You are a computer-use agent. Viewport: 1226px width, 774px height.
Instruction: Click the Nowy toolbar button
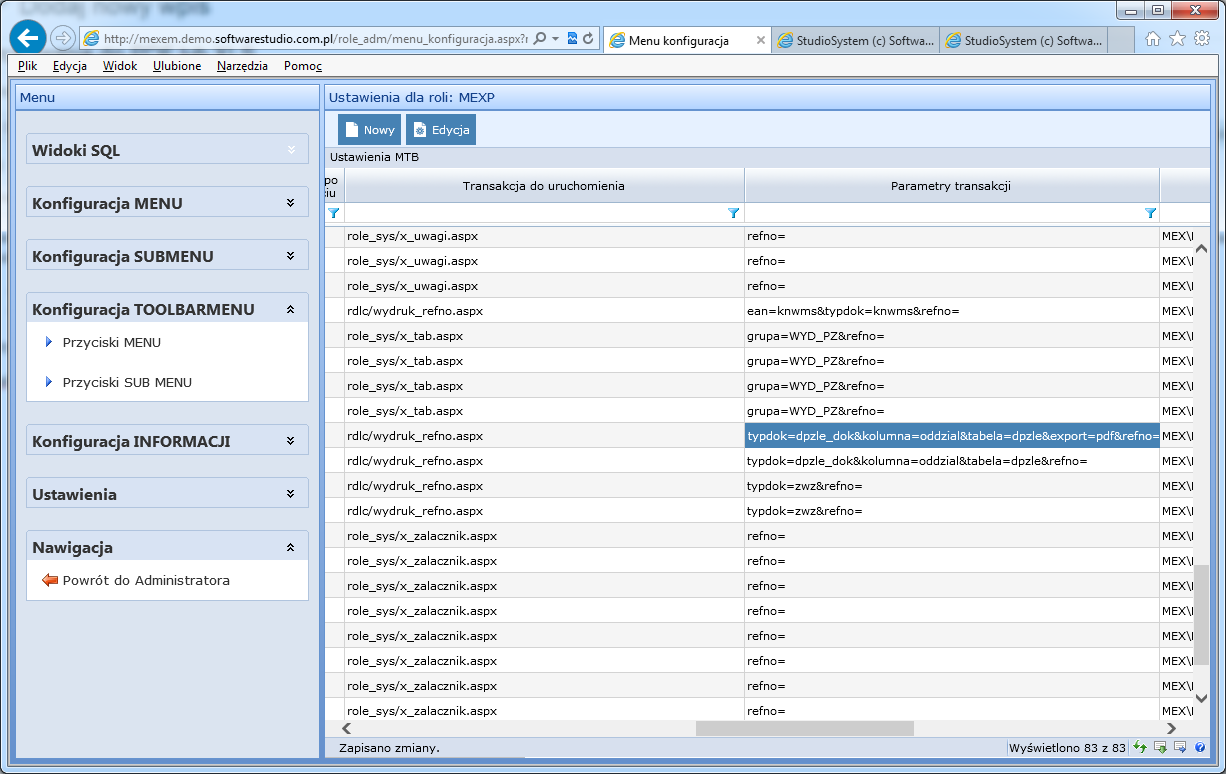(x=369, y=130)
